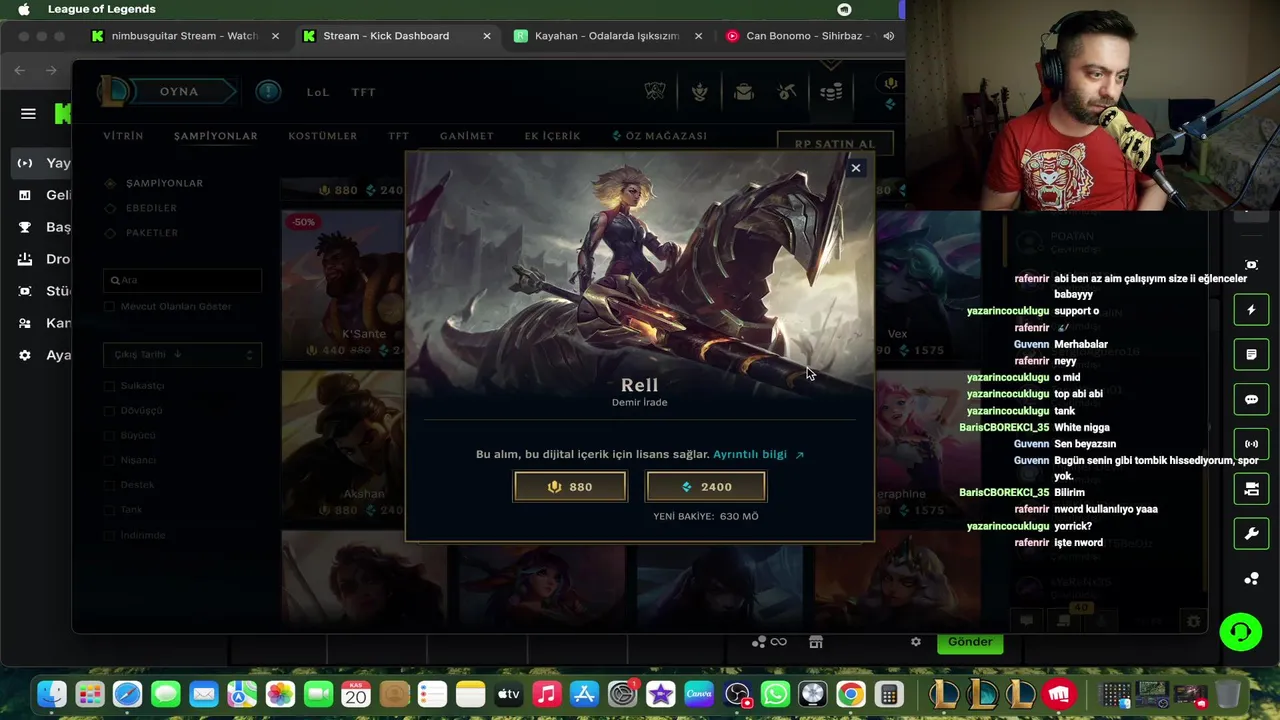Open the Ayrıntılı bilgi link
The height and width of the screenshot is (720, 1280).
coord(758,454)
